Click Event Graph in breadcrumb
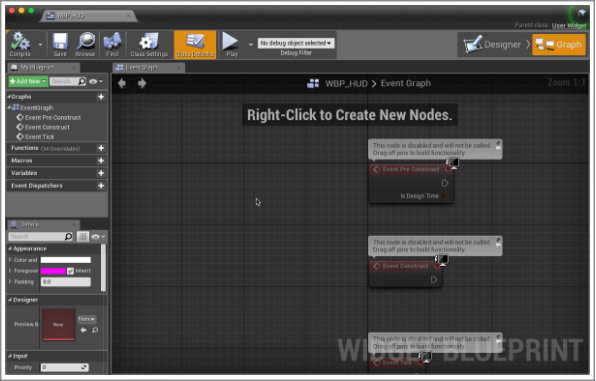 [x=406, y=83]
